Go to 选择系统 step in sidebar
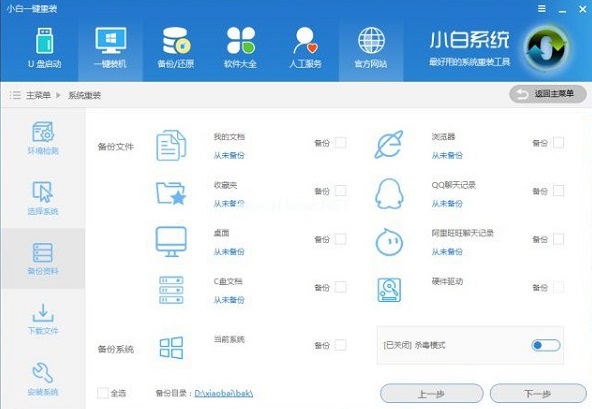The width and height of the screenshot is (592, 409). coord(43,198)
